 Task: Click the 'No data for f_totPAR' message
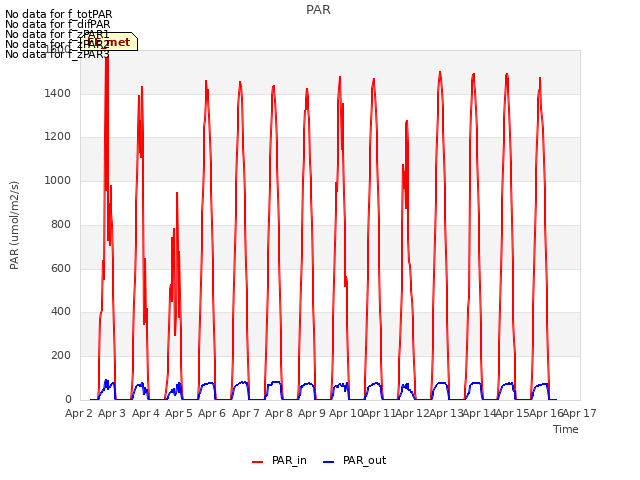click(x=58, y=14)
